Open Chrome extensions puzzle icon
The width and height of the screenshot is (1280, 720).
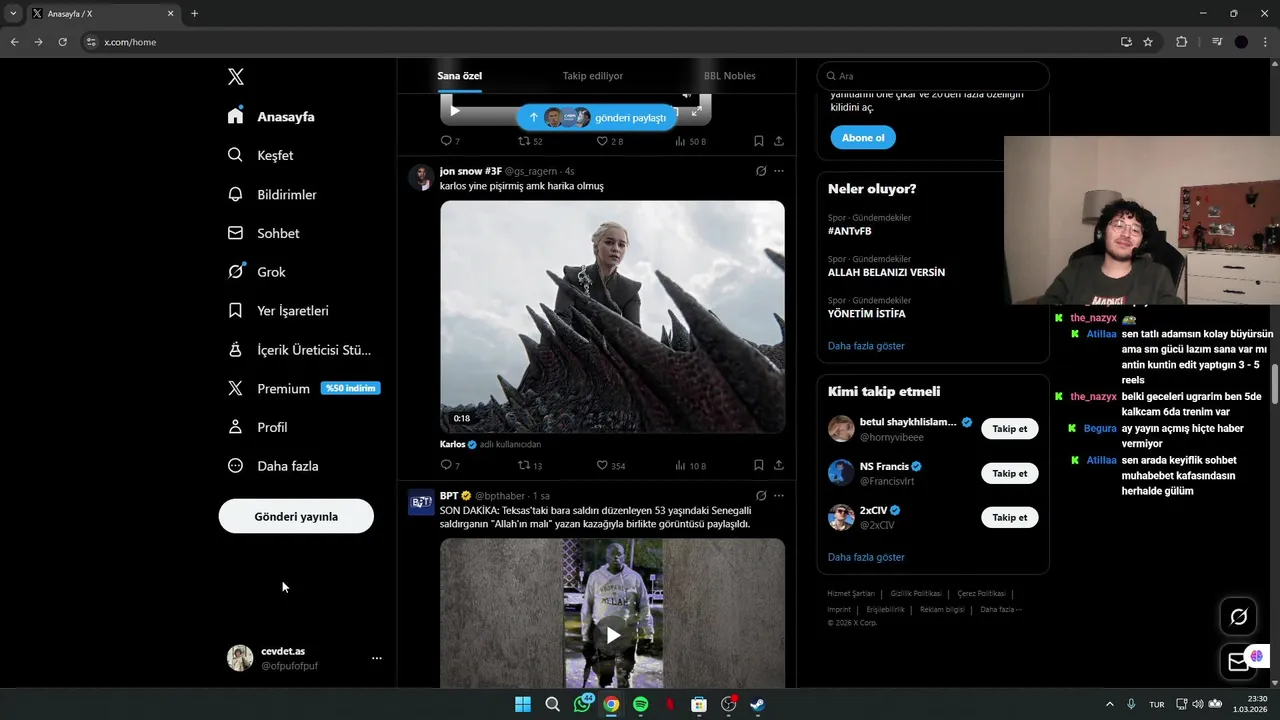[1182, 42]
